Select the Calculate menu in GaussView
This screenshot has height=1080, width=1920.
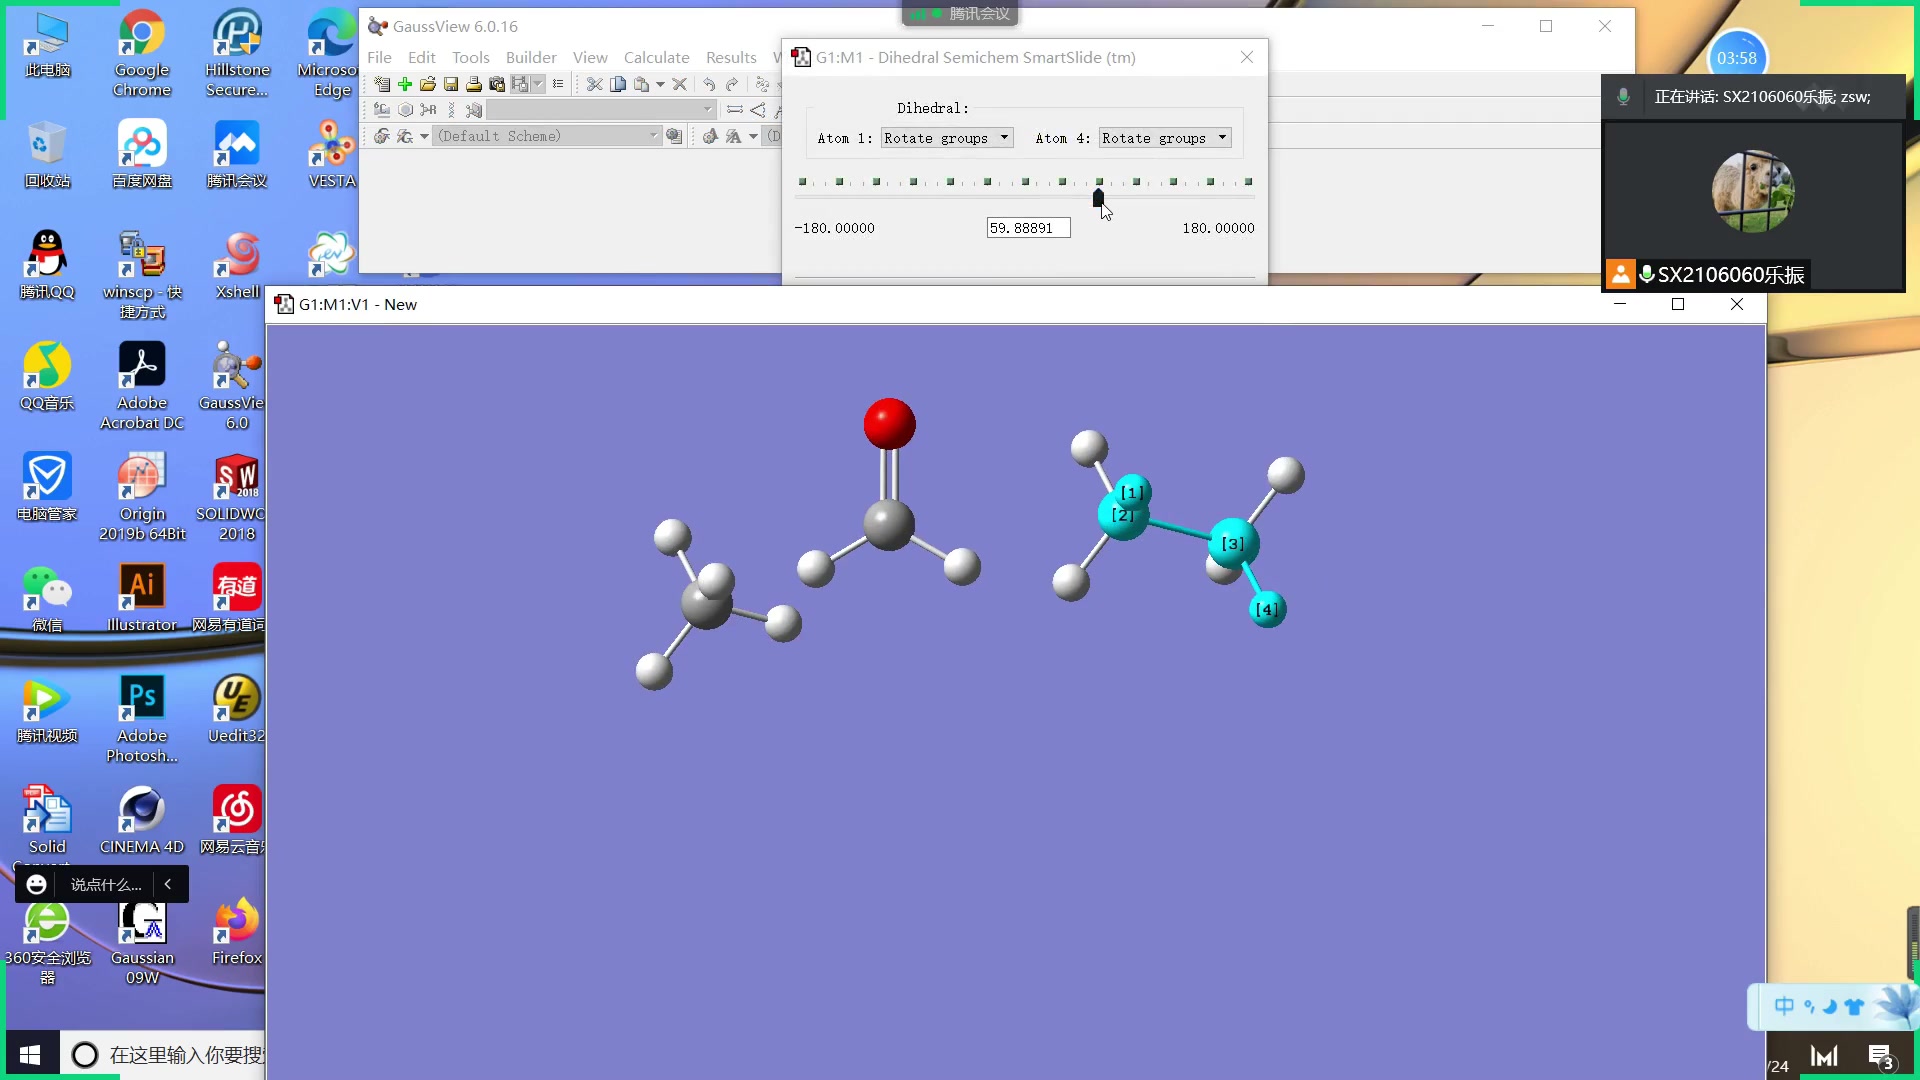pos(657,57)
